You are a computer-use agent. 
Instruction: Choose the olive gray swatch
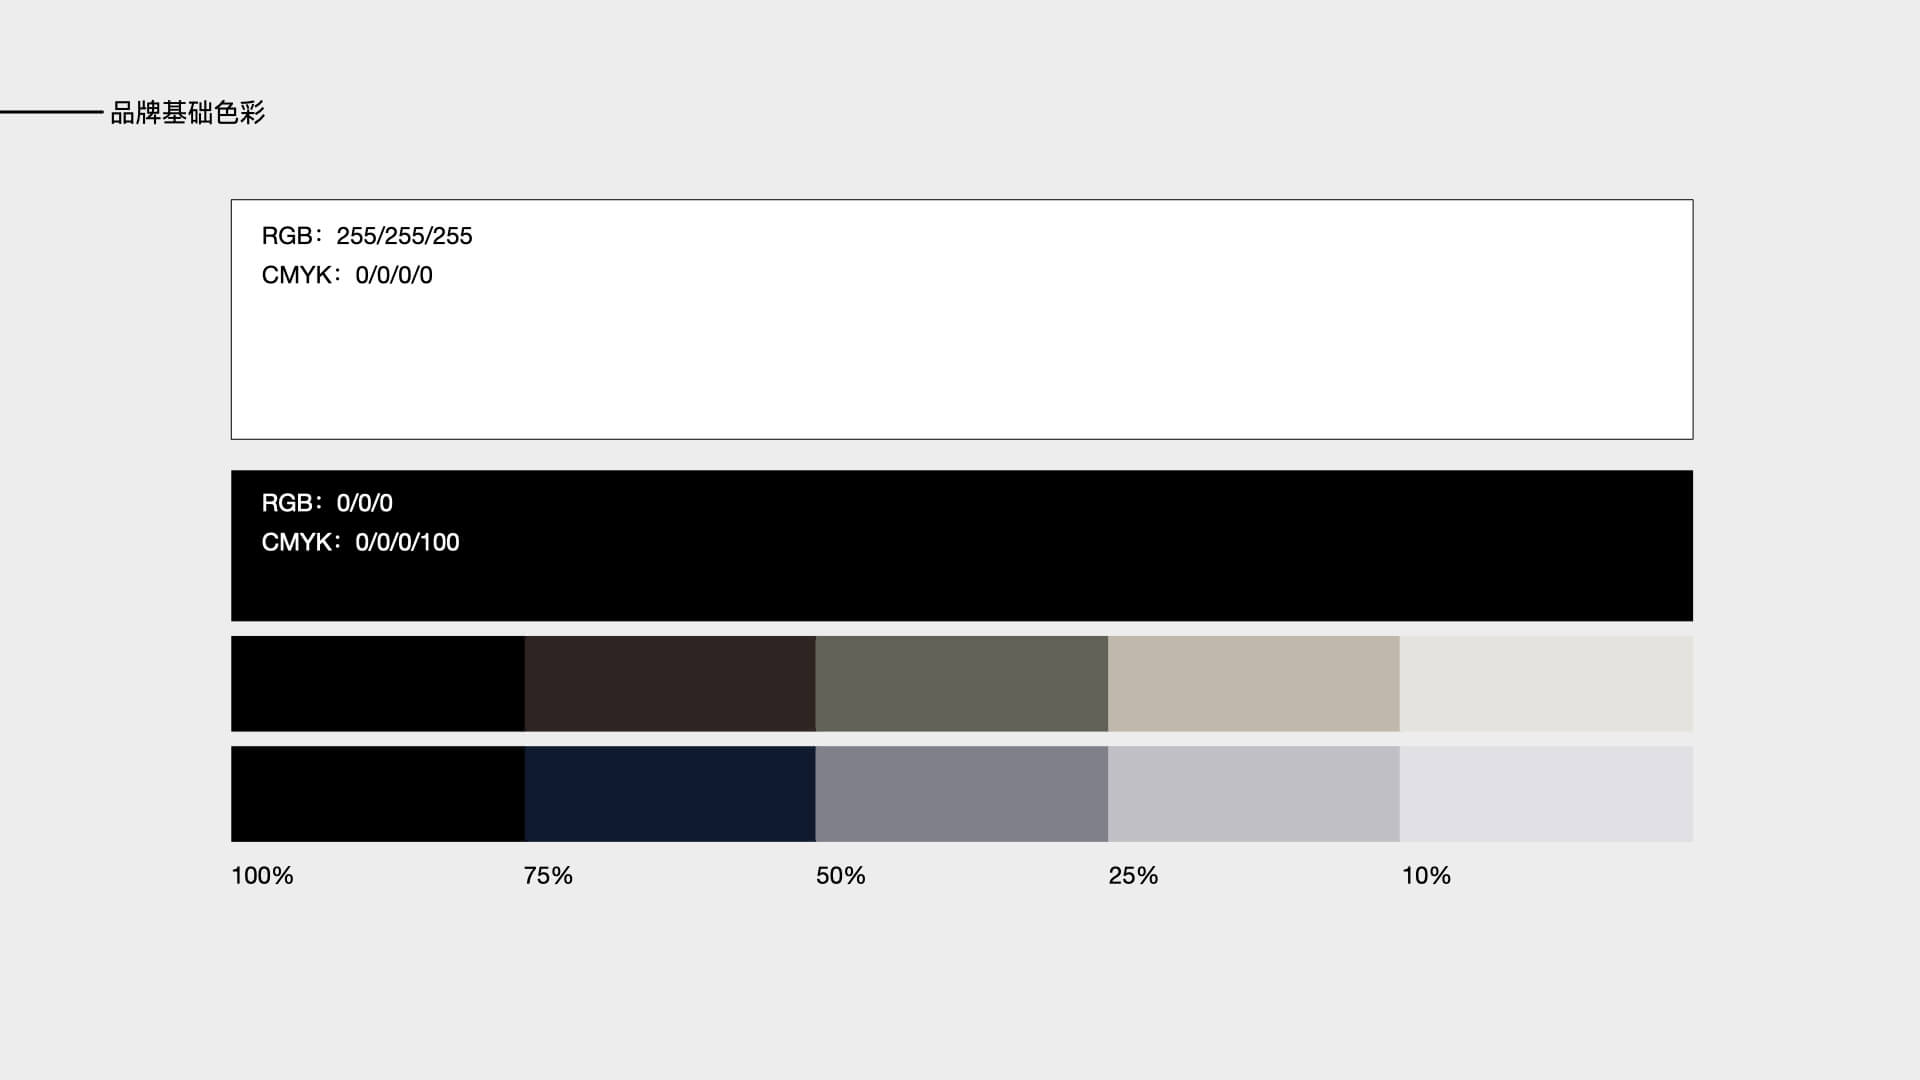coord(961,683)
